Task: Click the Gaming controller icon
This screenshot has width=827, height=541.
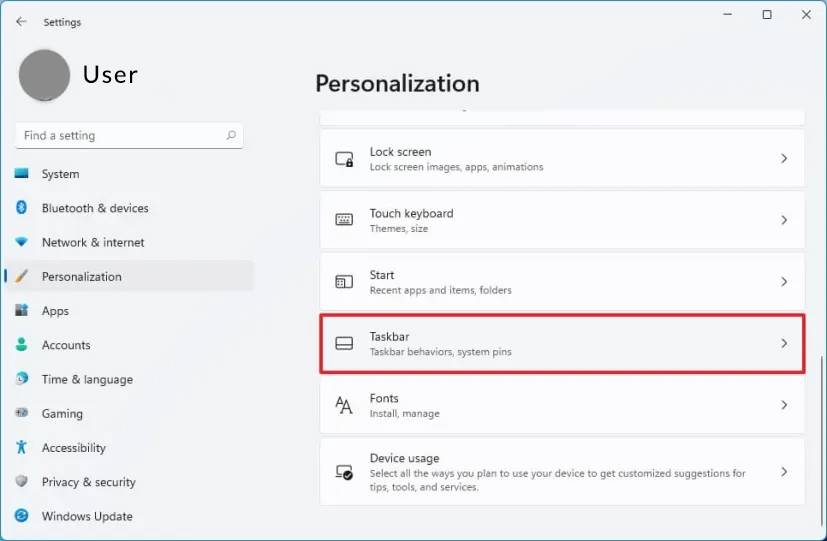Action: point(22,413)
